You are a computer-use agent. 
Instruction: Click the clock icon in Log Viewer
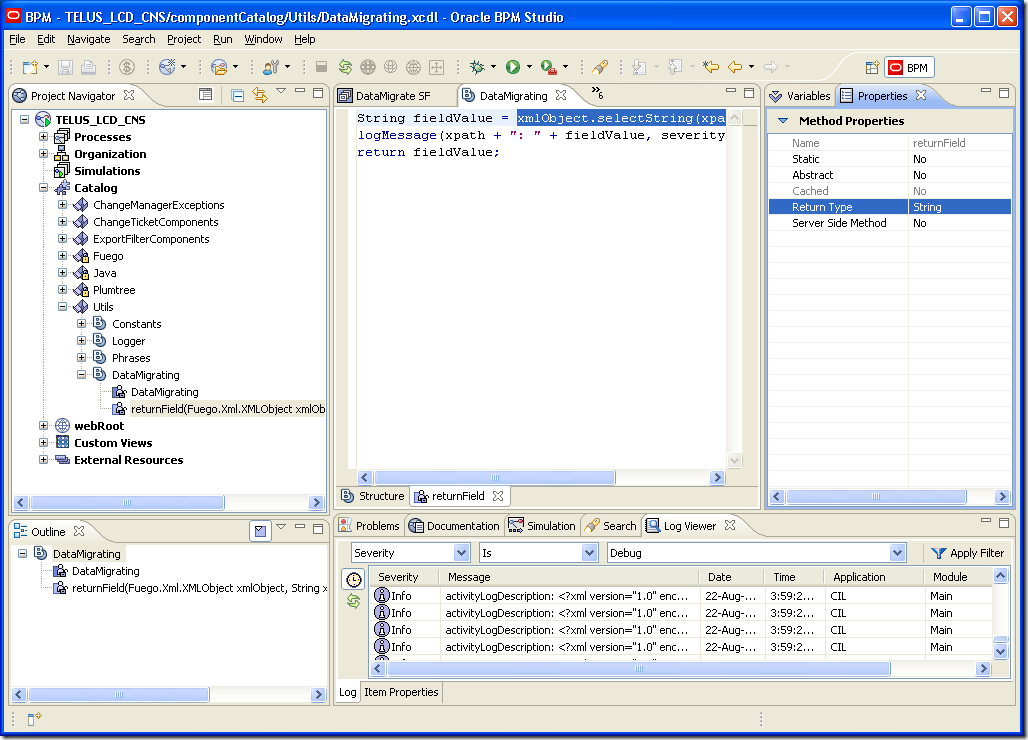pyautogui.click(x=353, y=579)
